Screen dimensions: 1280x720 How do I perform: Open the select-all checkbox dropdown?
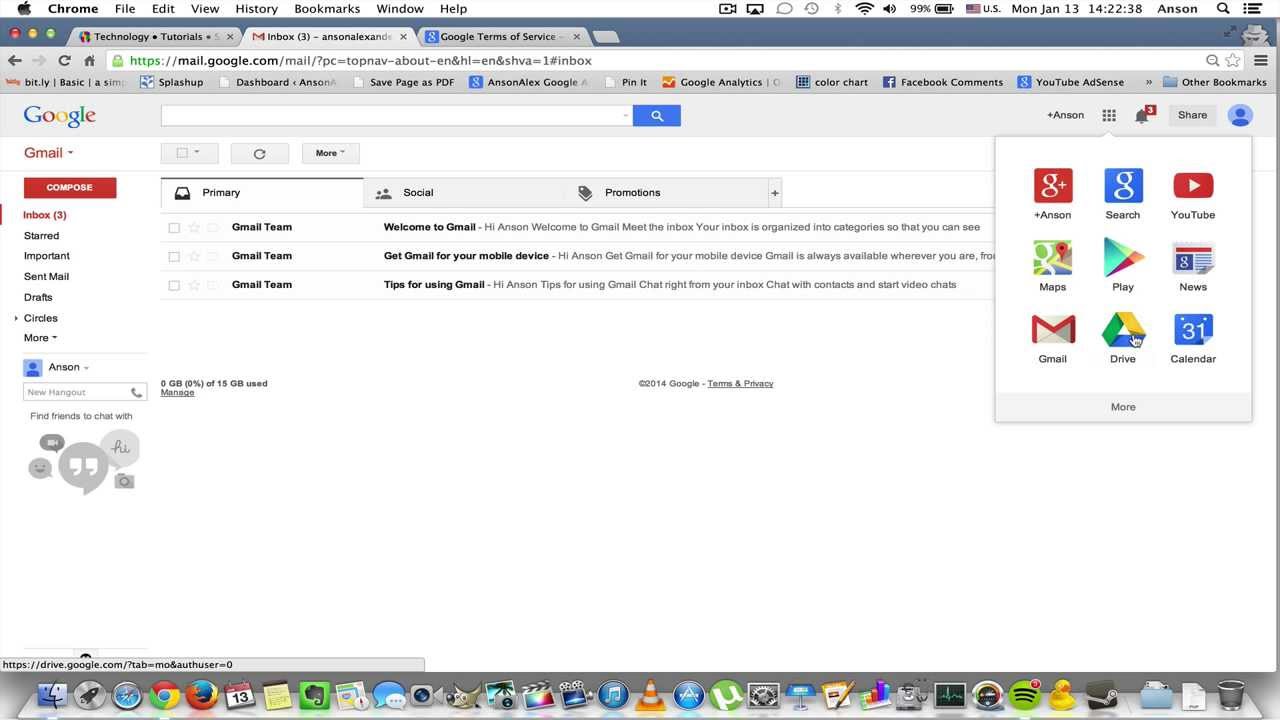pyautogui.click(x=189, y=153)
